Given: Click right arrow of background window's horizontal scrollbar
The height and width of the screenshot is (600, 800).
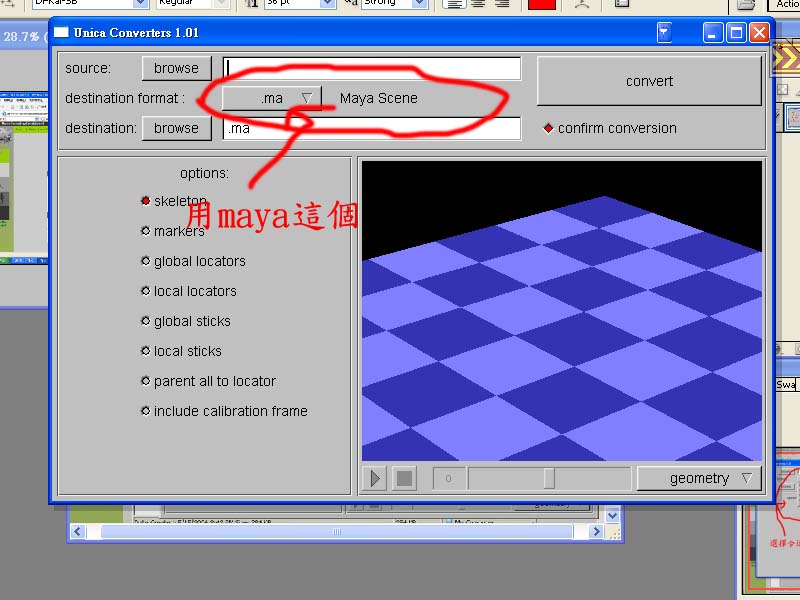Looking at the screenshot, I should 596,531.
